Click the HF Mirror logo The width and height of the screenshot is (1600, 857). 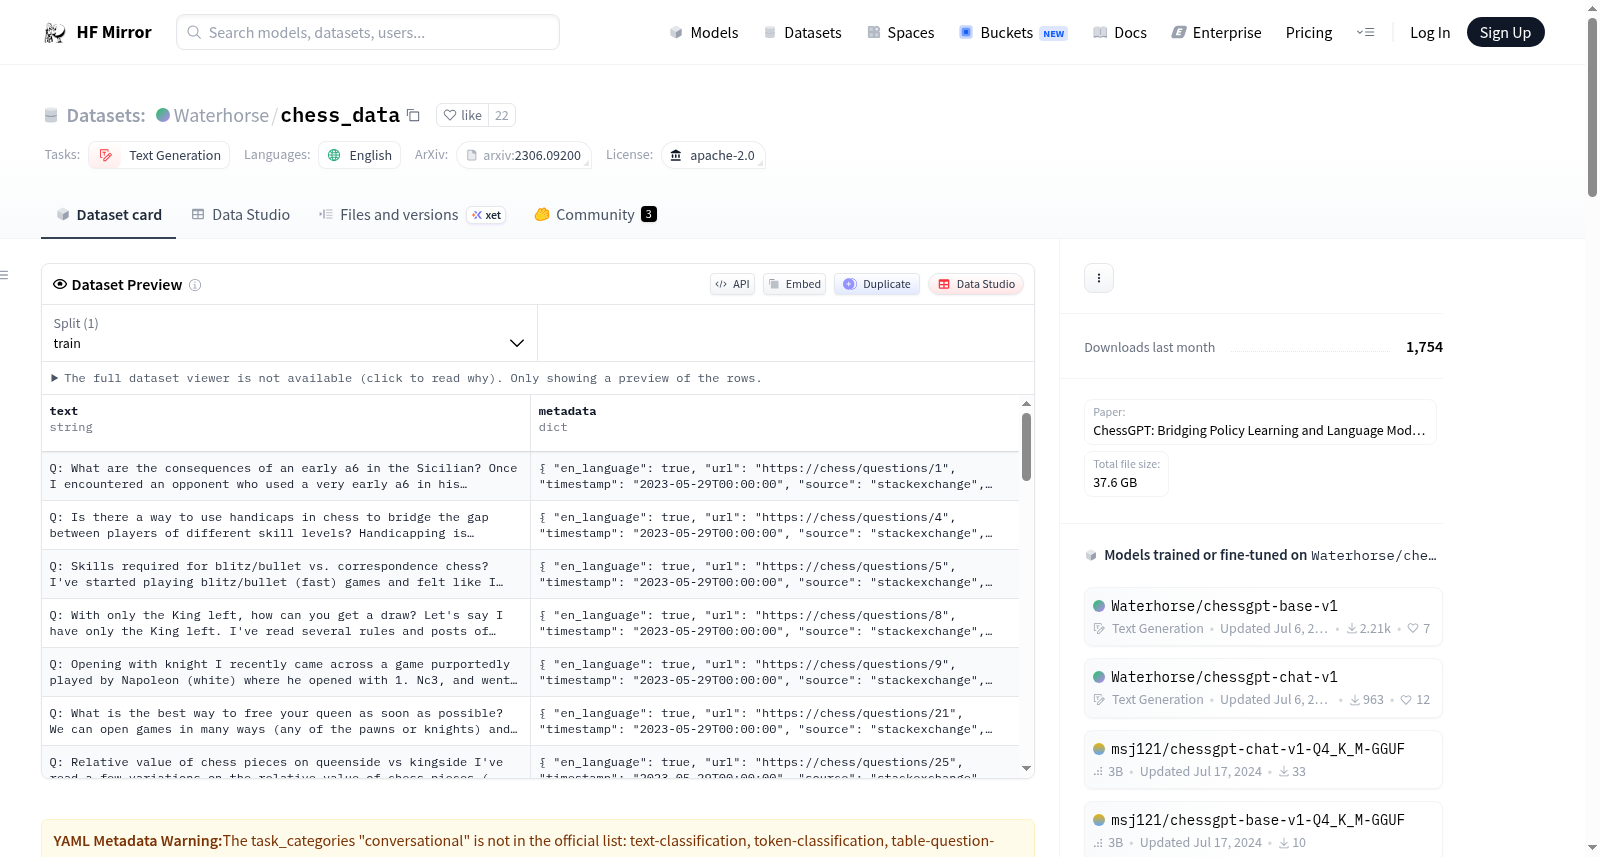[98, 32]
